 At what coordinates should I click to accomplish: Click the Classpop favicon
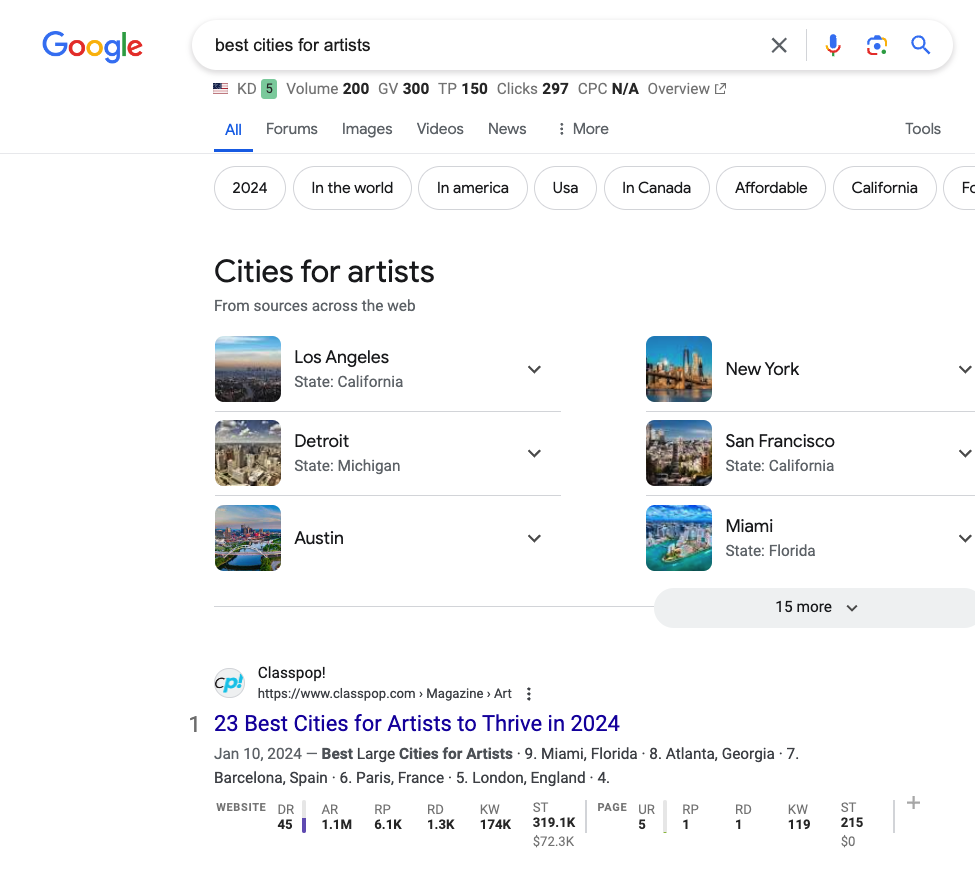[229, 682]
